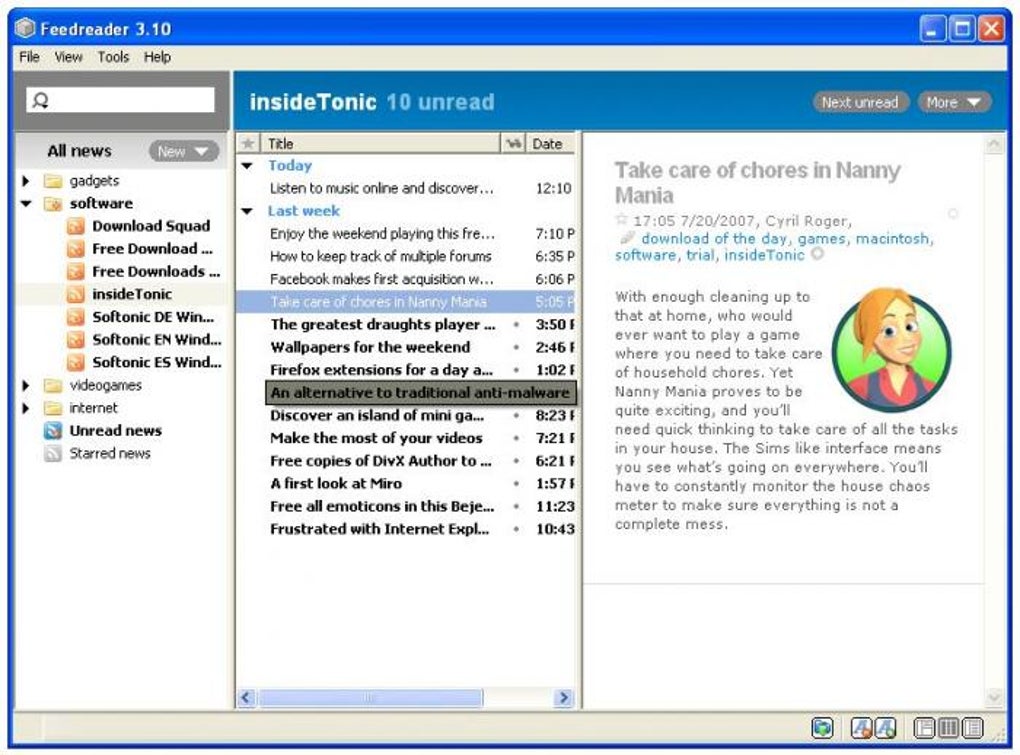Open the View menu
Viewport: 1020px width, 755px height.
(68, 57)
